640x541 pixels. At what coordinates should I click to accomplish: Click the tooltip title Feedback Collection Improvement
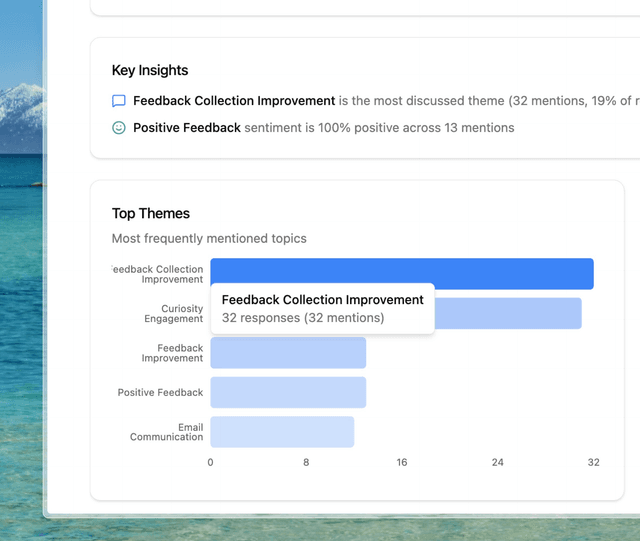point(322,300)
